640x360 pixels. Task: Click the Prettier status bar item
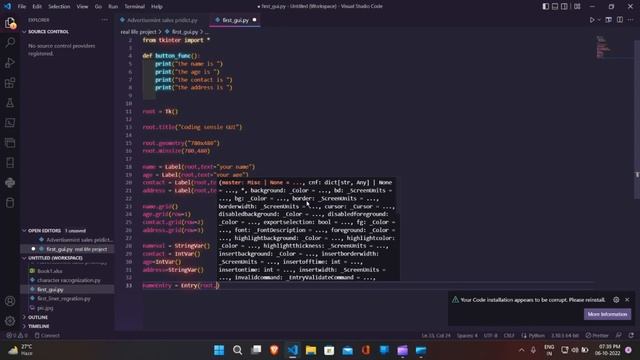coord(597,336)
